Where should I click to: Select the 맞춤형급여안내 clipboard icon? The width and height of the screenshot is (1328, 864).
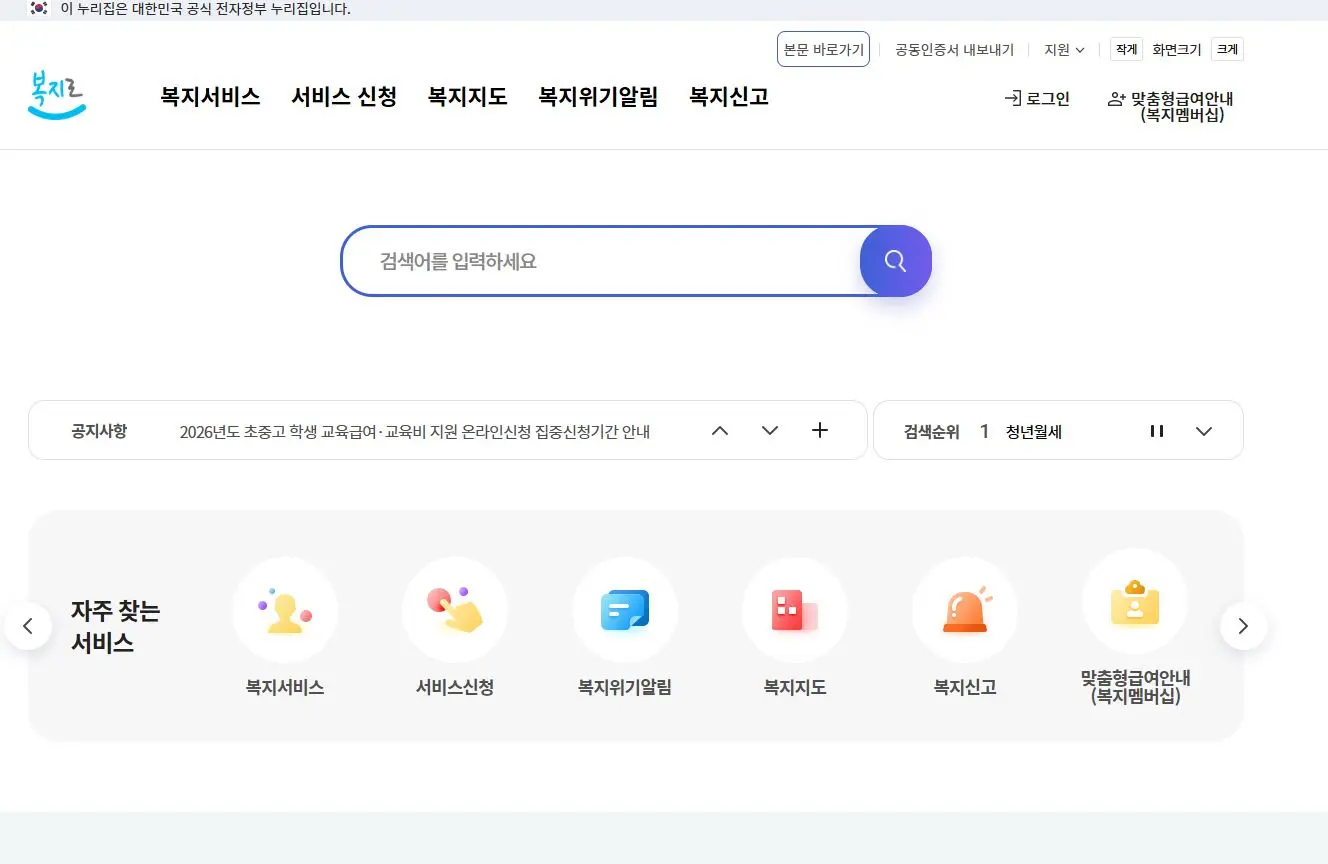coord(1135,602)
